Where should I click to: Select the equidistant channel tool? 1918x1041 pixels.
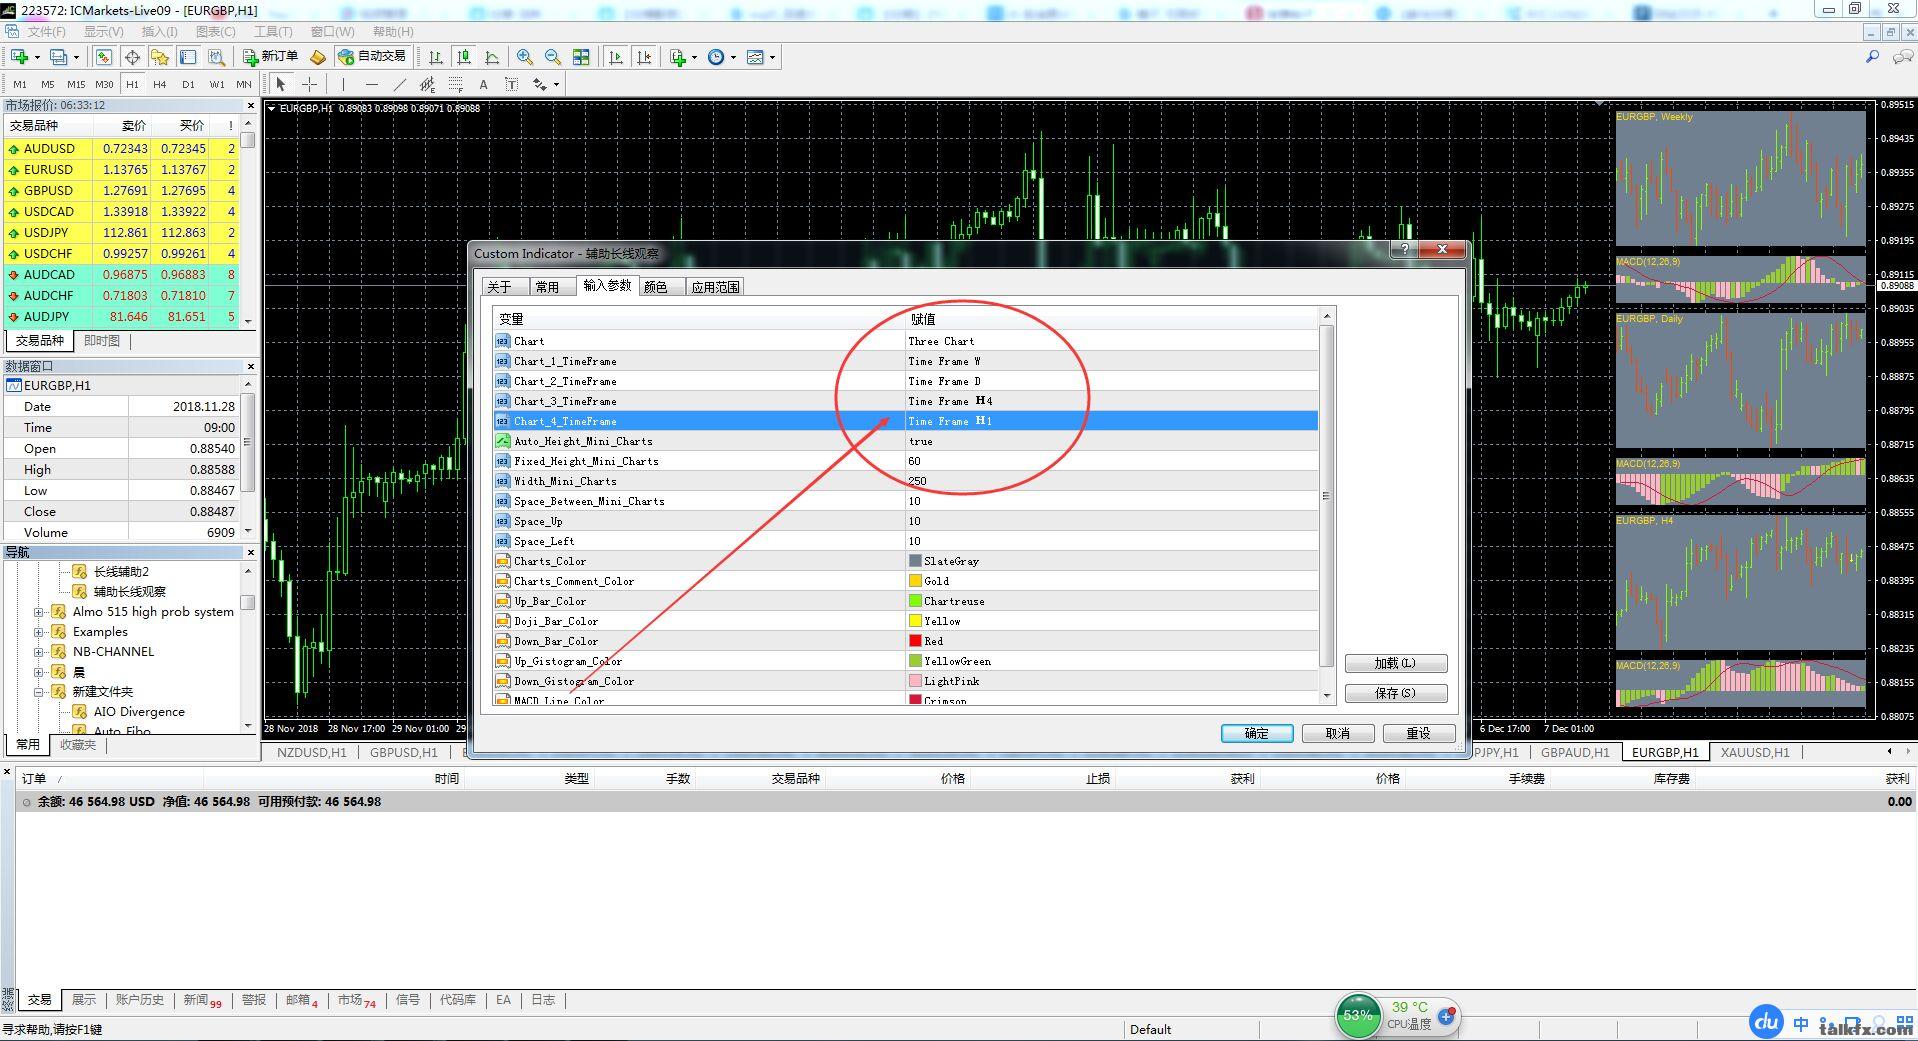(x=427, y=84)
